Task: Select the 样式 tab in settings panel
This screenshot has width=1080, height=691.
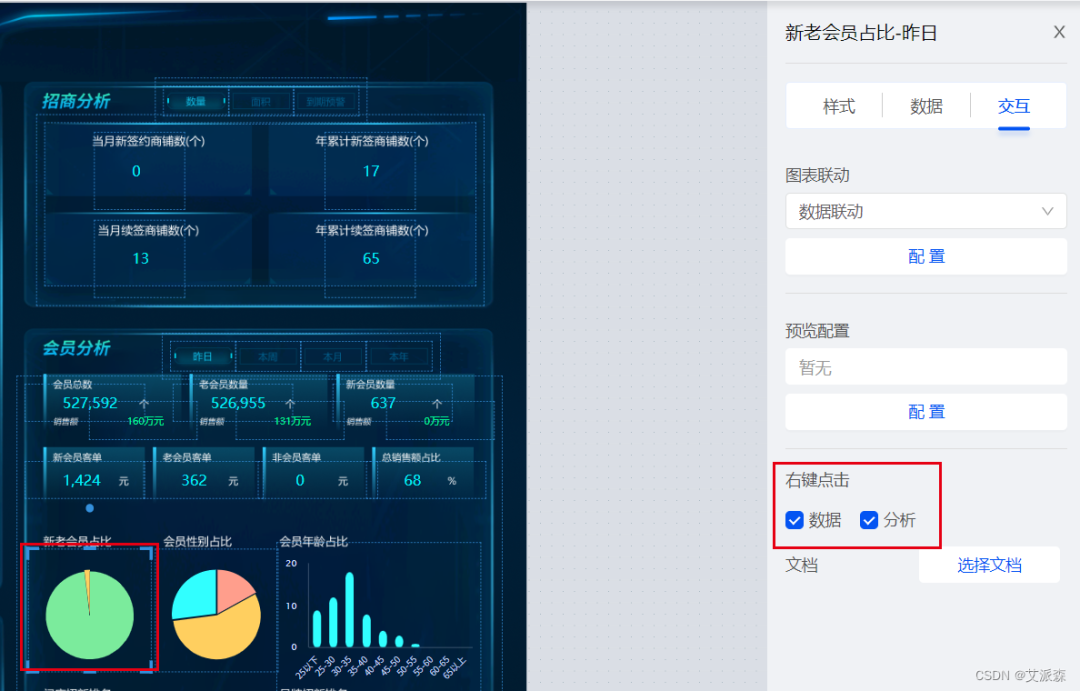Action: [838, 105]
